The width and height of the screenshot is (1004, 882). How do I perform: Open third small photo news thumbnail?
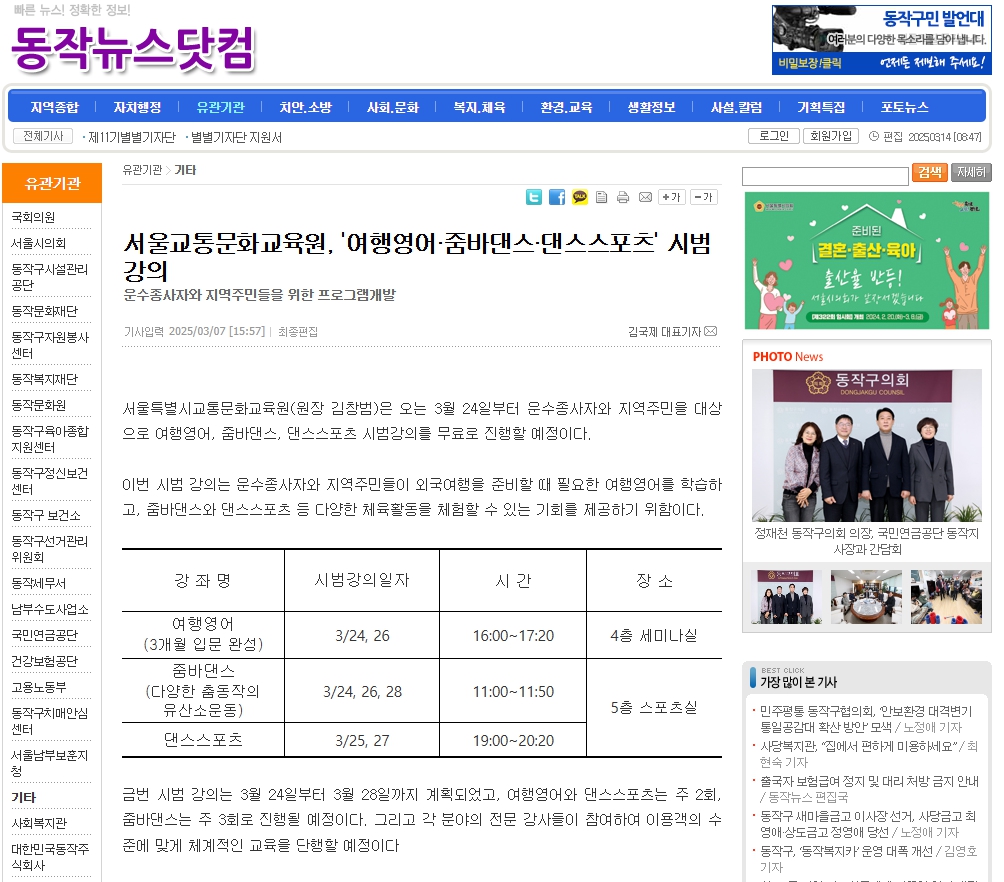pos(946,597)
